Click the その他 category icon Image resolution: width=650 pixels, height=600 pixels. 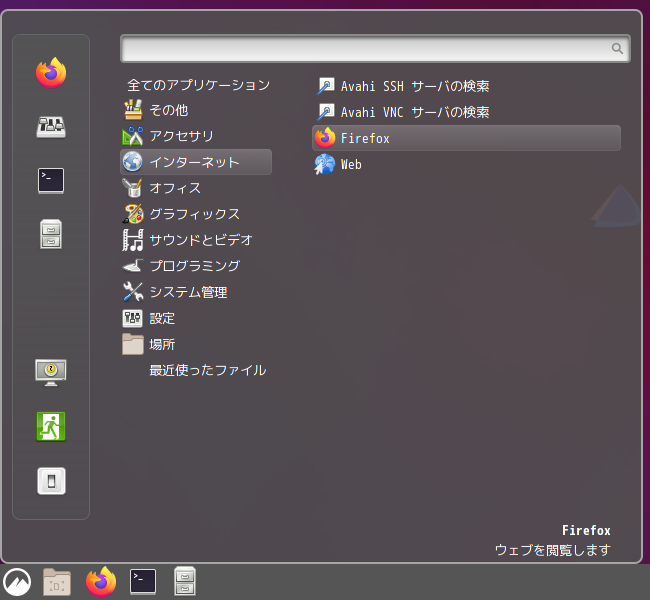tap(133, 110)
